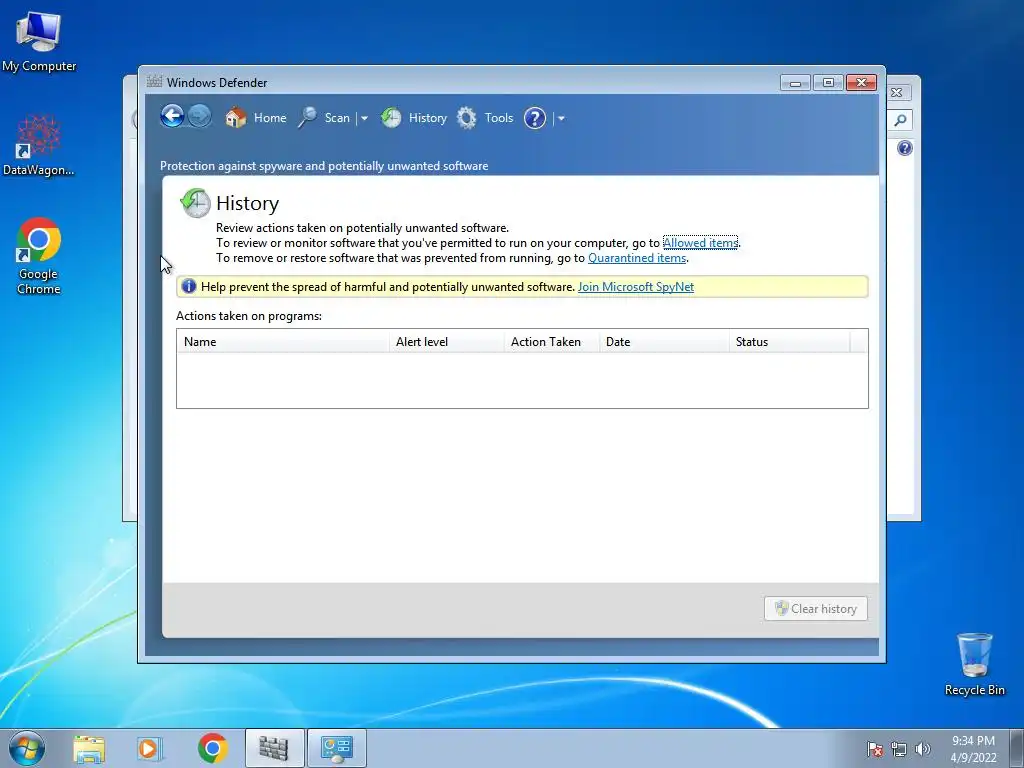Viewport: 1024px width, 768px height.
Task: Click the blue info icon in the yellow bar
Action: (x=189, y=286)
